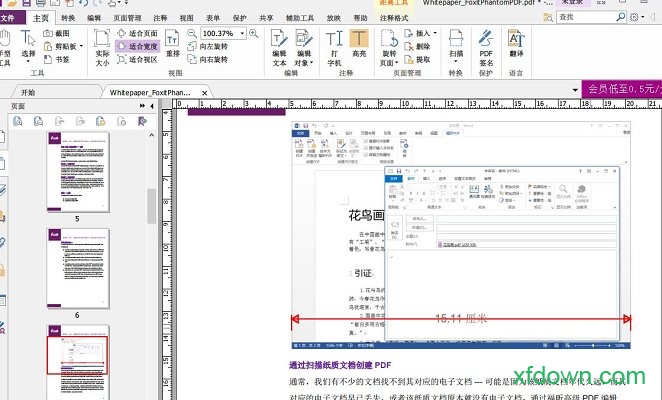This screenshot has width=662, height=400.
Task: Select page 5 thumbnail
Action: click(x=78, y=172)
